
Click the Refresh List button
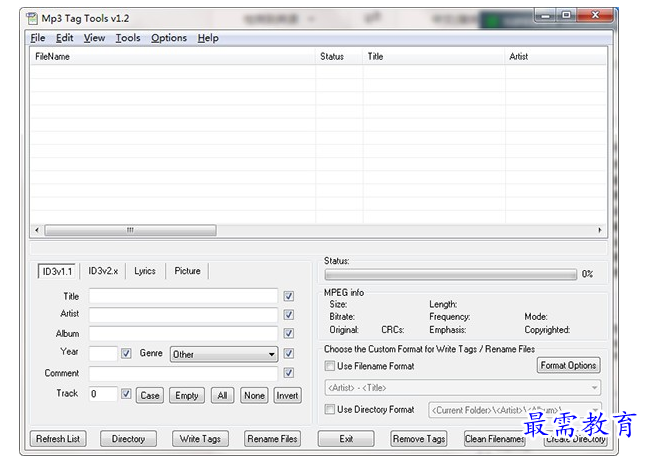(x=58, y=439)
